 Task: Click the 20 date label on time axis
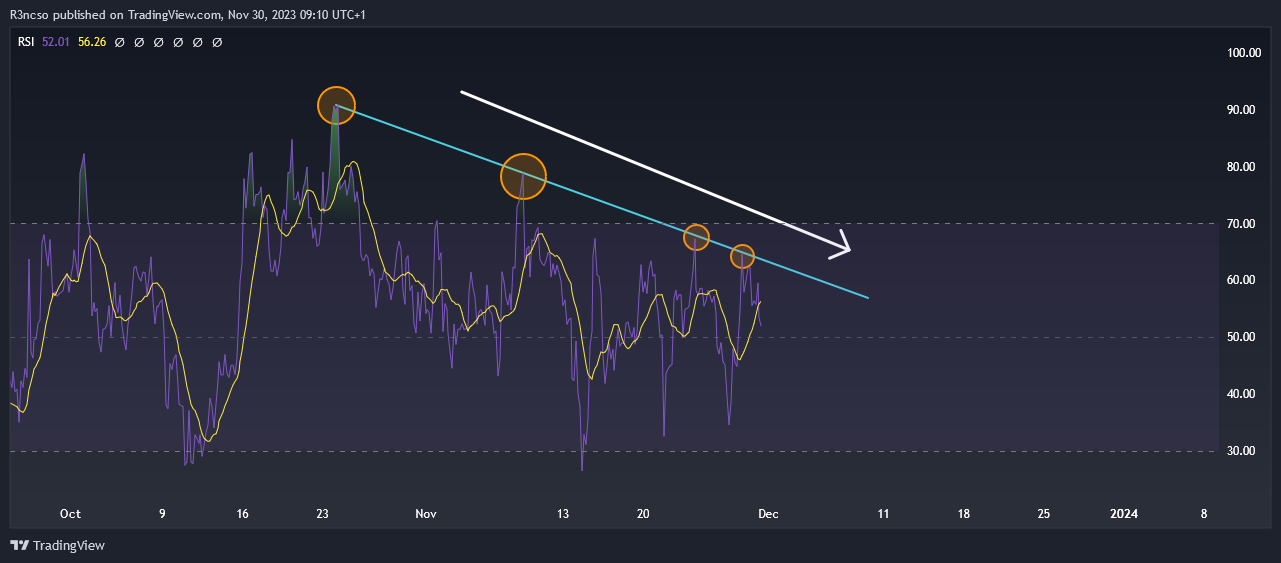(643, 514)
